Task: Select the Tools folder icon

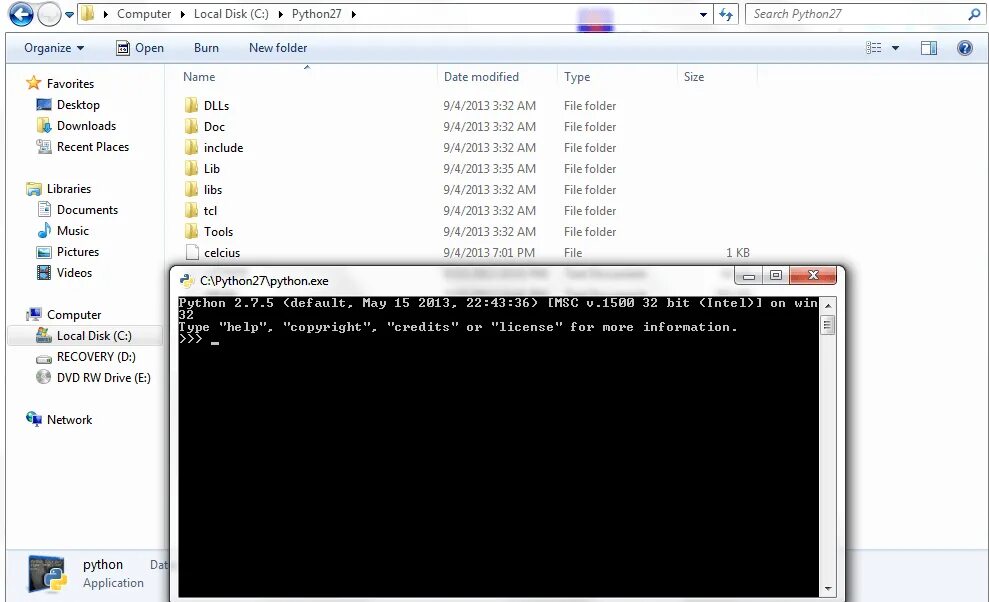Action: pyautogui.click(x=192, y=231)
